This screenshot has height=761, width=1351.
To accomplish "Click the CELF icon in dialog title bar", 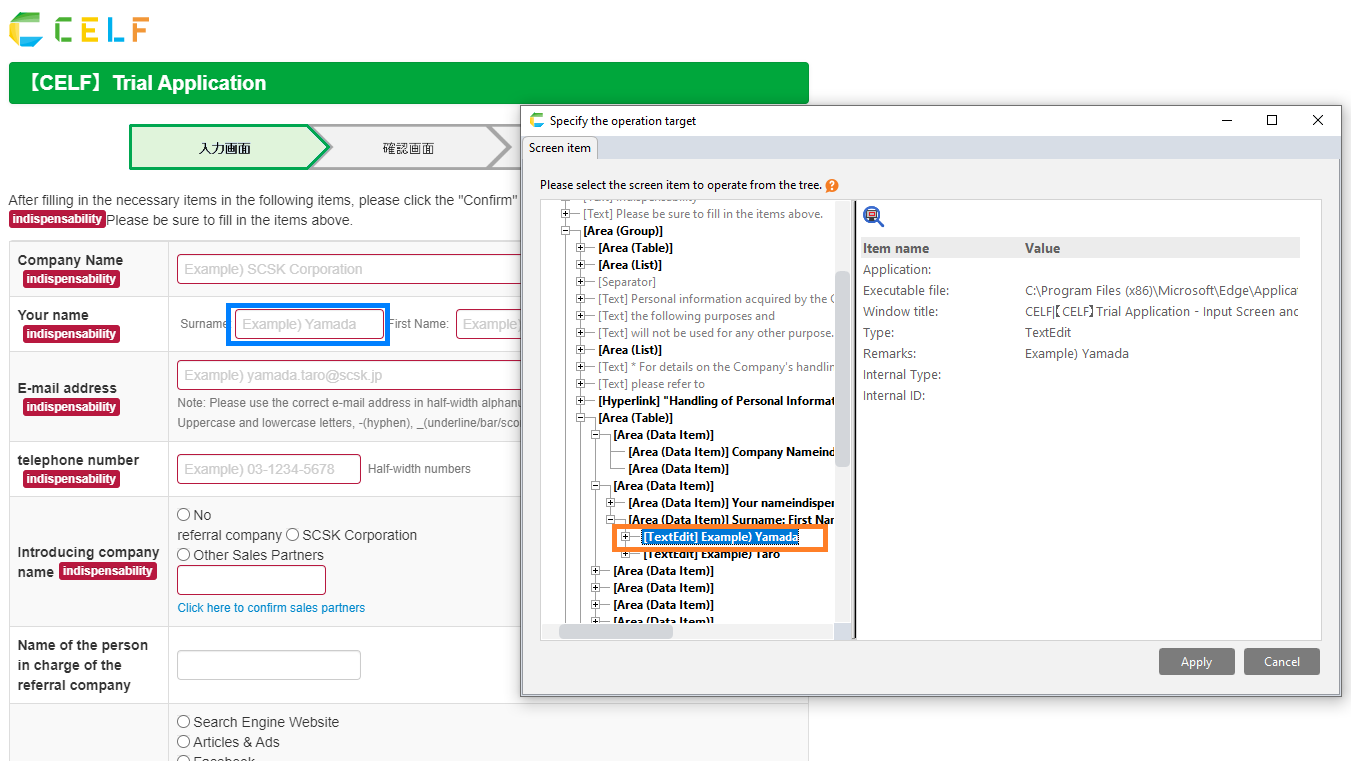I will (x=537, y=120).
